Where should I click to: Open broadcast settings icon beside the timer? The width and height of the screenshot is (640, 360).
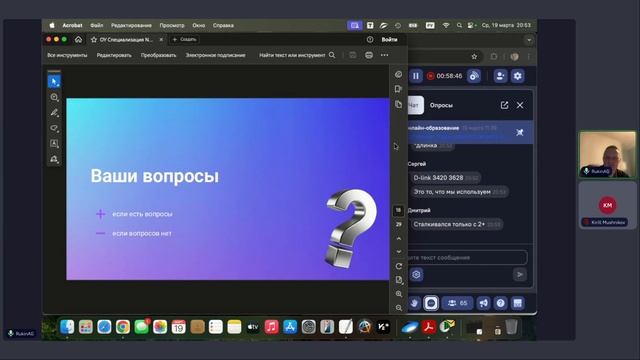click(474, 76)
